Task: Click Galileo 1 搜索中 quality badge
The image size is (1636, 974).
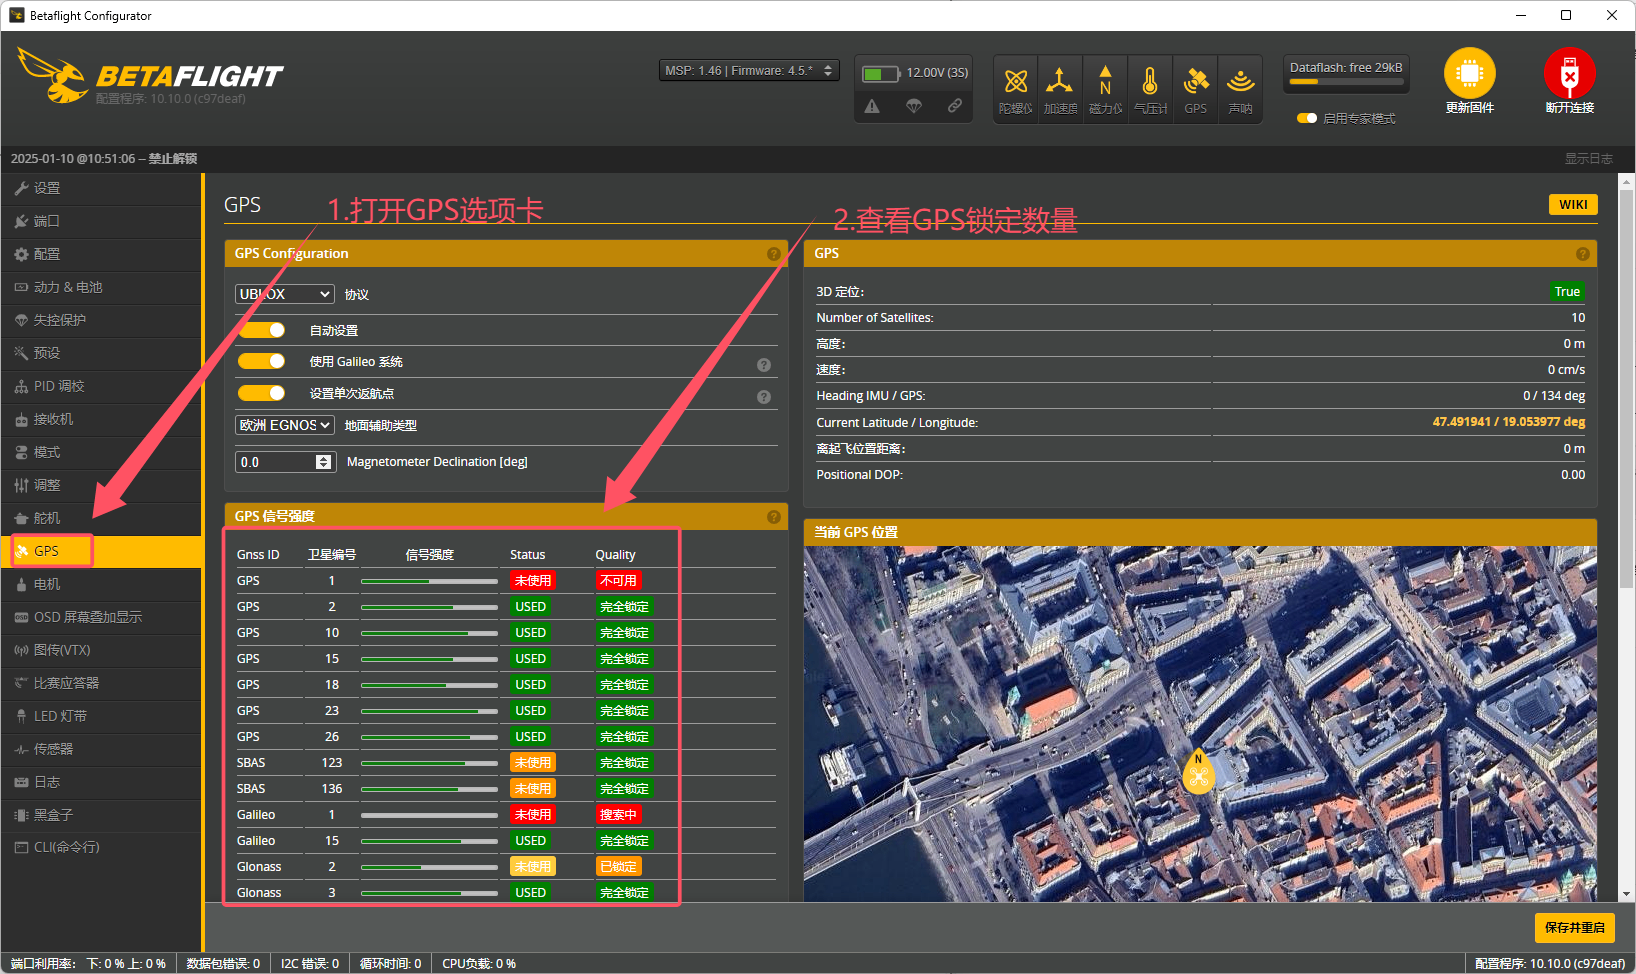Action: [x=618, y=815]
